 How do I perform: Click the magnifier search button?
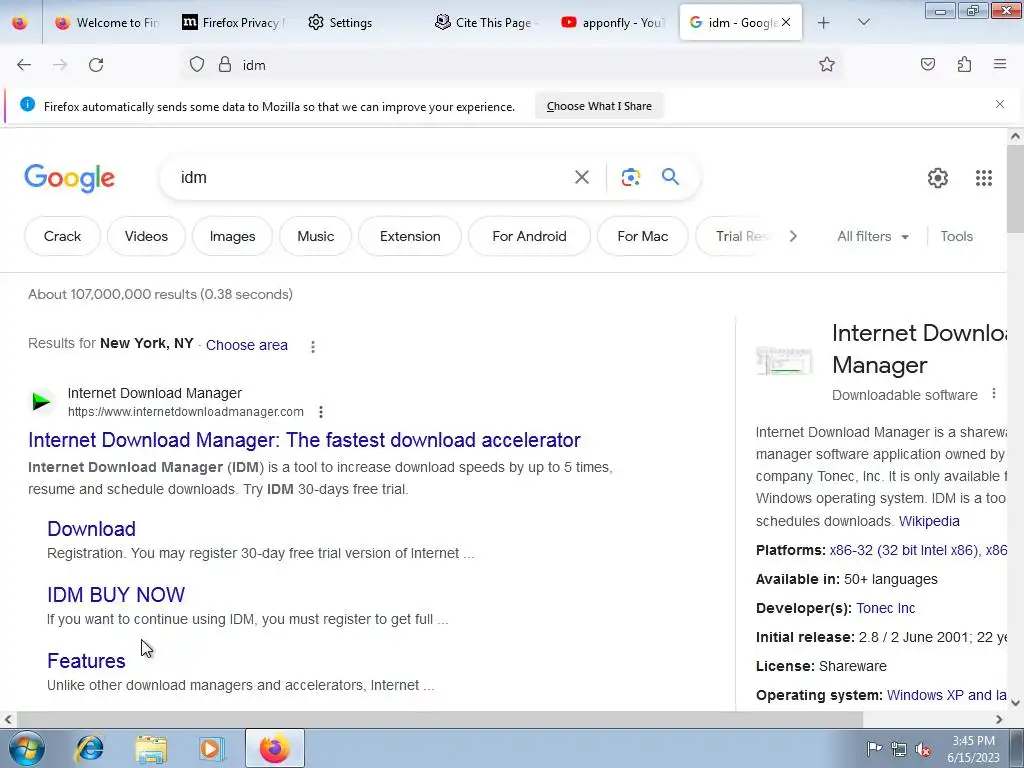670,176
